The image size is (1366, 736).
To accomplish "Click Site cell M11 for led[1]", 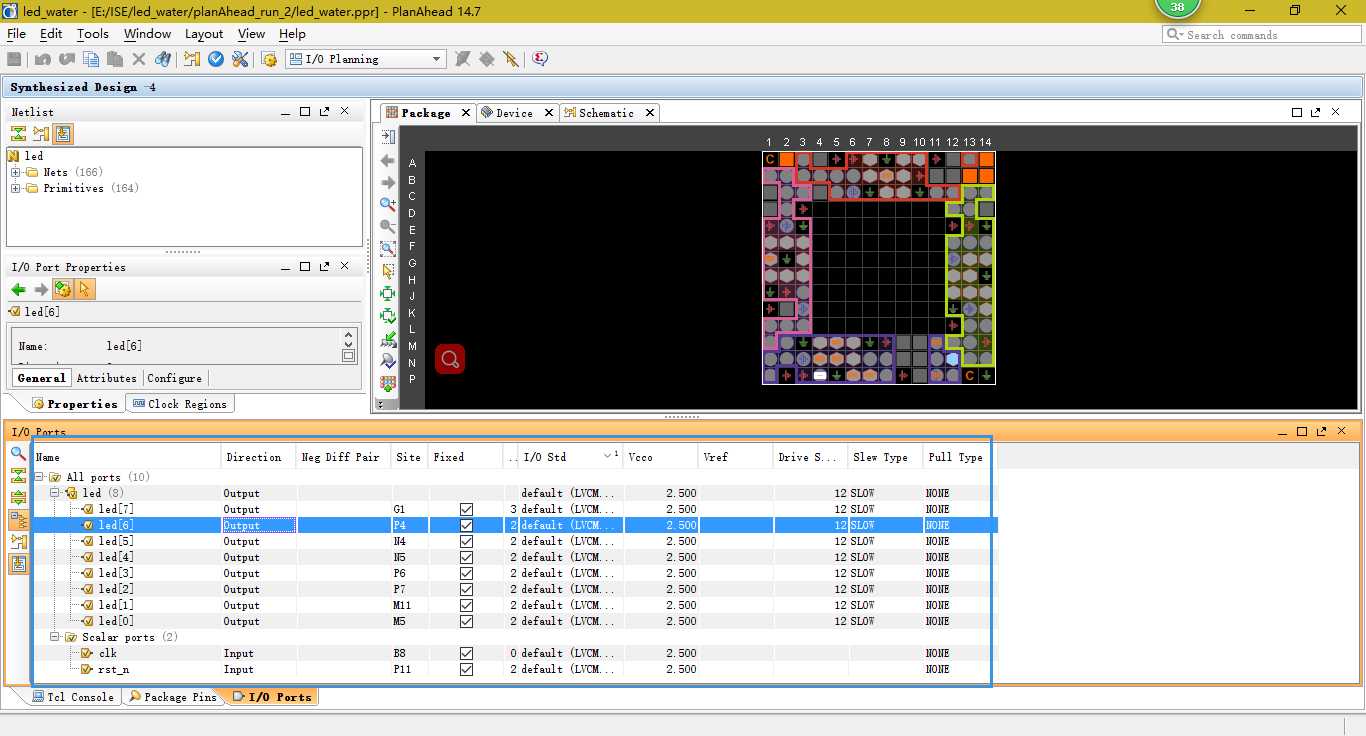I will [409, 605].
